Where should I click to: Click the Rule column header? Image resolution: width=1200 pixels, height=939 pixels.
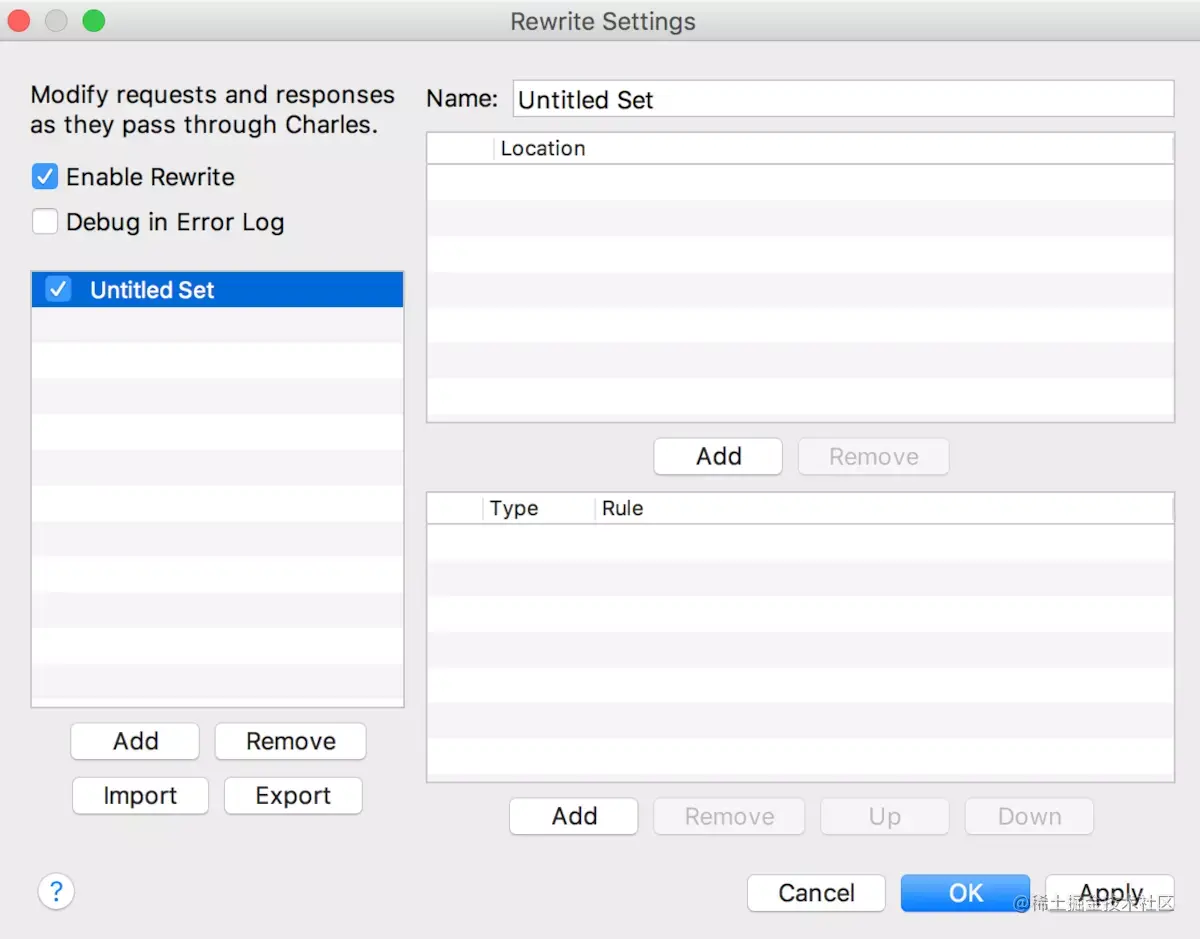tap(885, 508)
